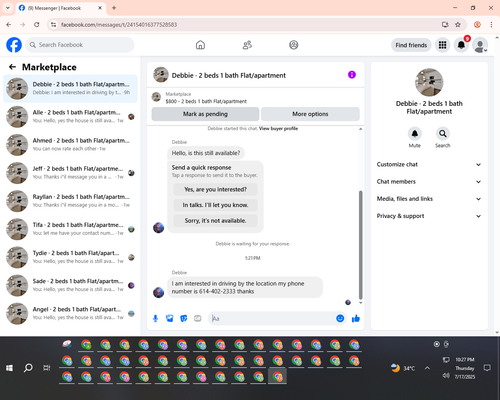Open Ahmed conversation in list
The height and width of the screenshot is (400, 500).
[x=70, y=145]
